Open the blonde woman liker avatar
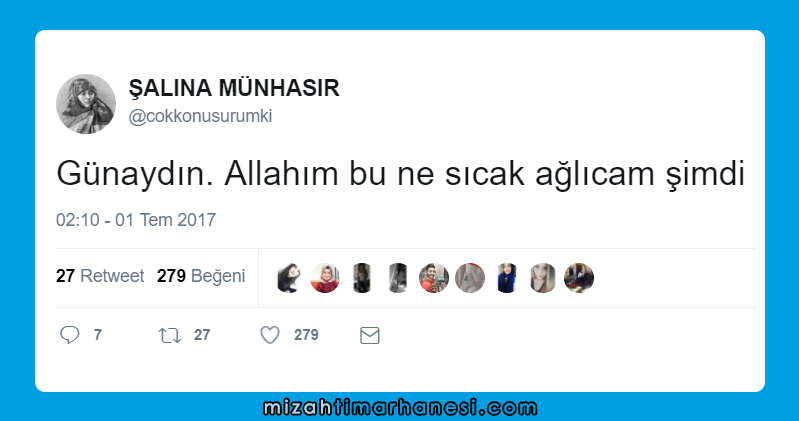 pos(542,278)
